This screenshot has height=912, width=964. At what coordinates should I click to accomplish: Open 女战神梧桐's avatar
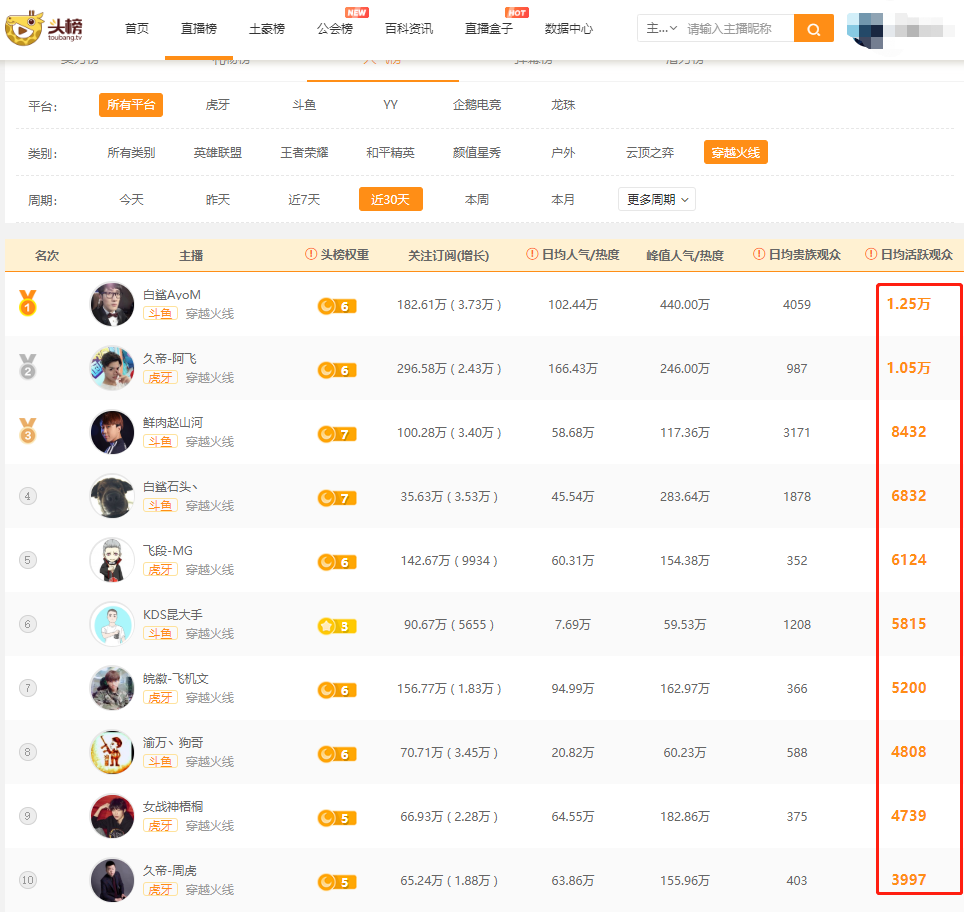point(112,815)
